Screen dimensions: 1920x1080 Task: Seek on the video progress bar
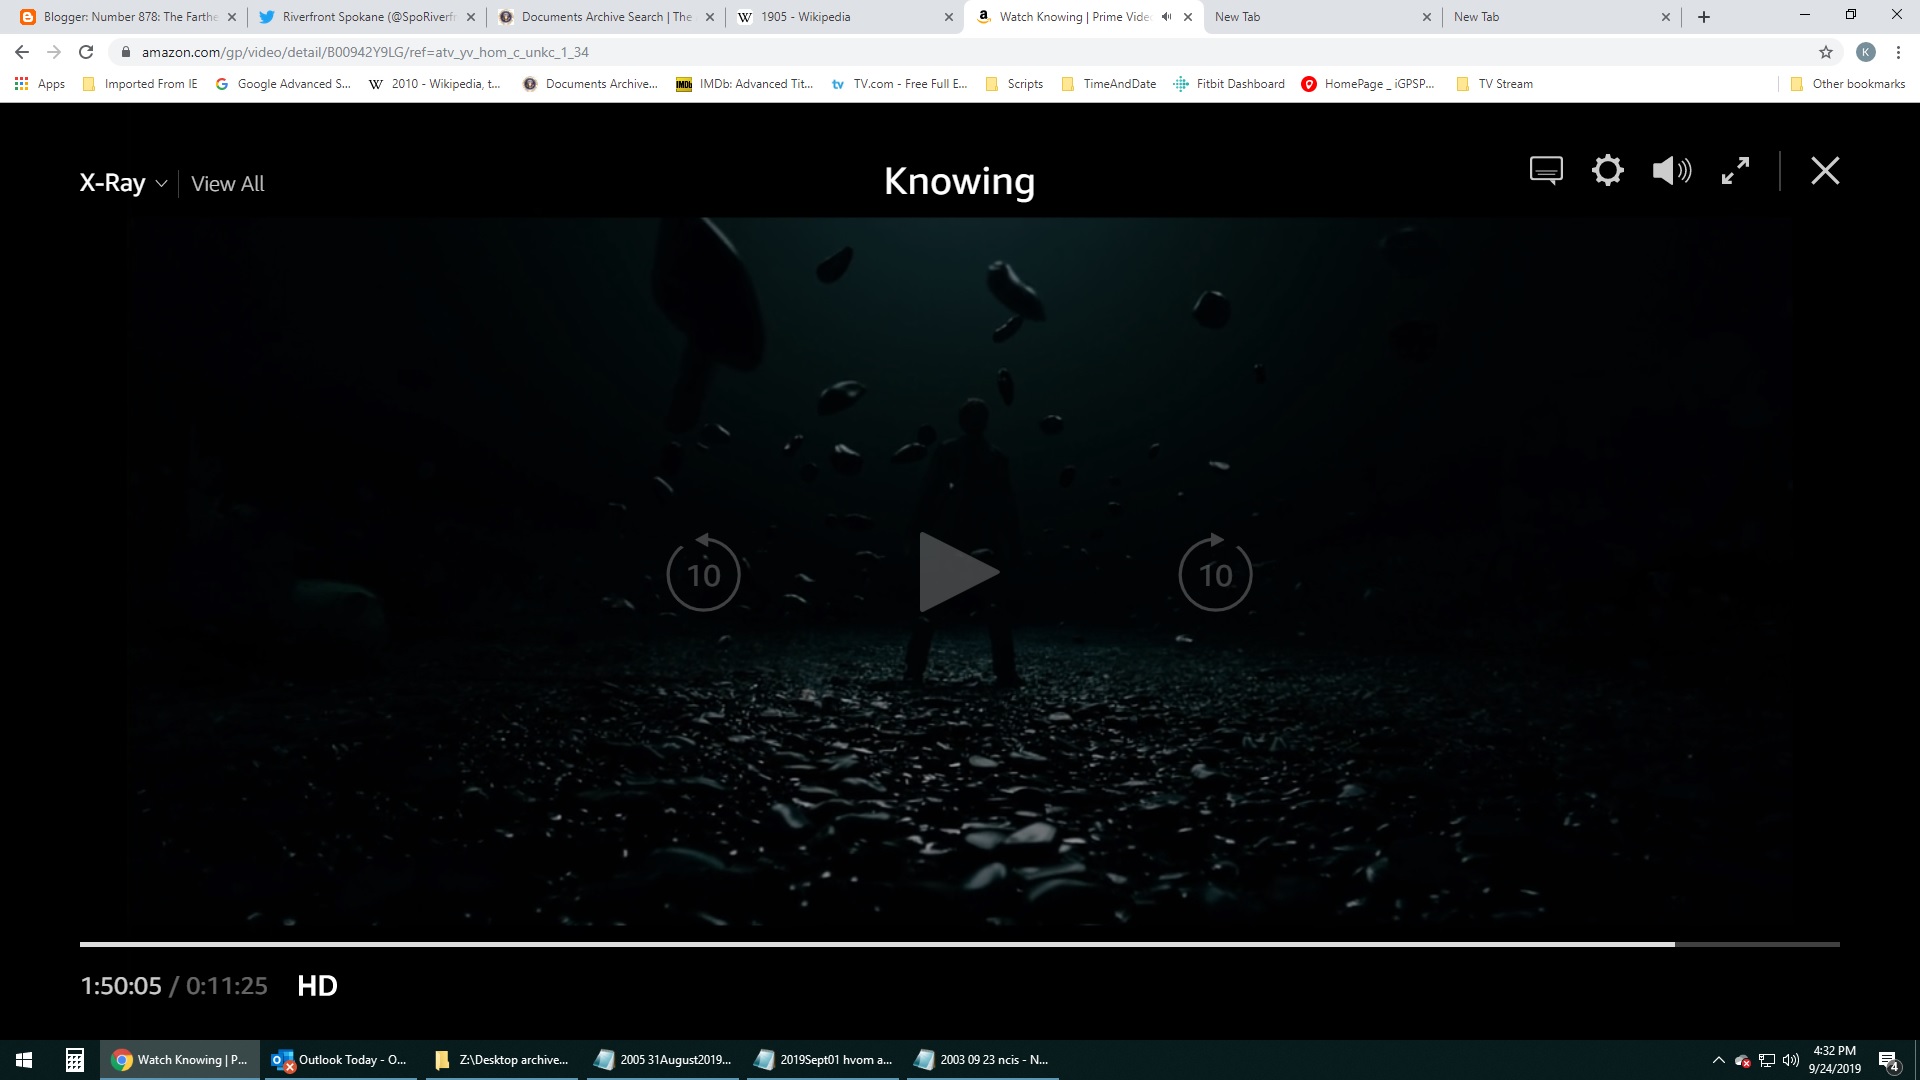coord(900,944)
